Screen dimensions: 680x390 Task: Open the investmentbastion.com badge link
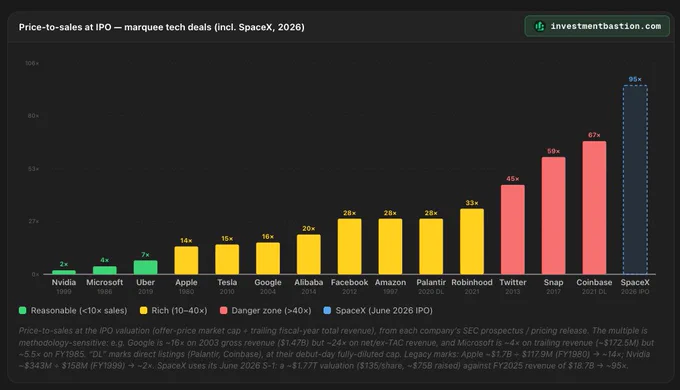click(597, 26)
